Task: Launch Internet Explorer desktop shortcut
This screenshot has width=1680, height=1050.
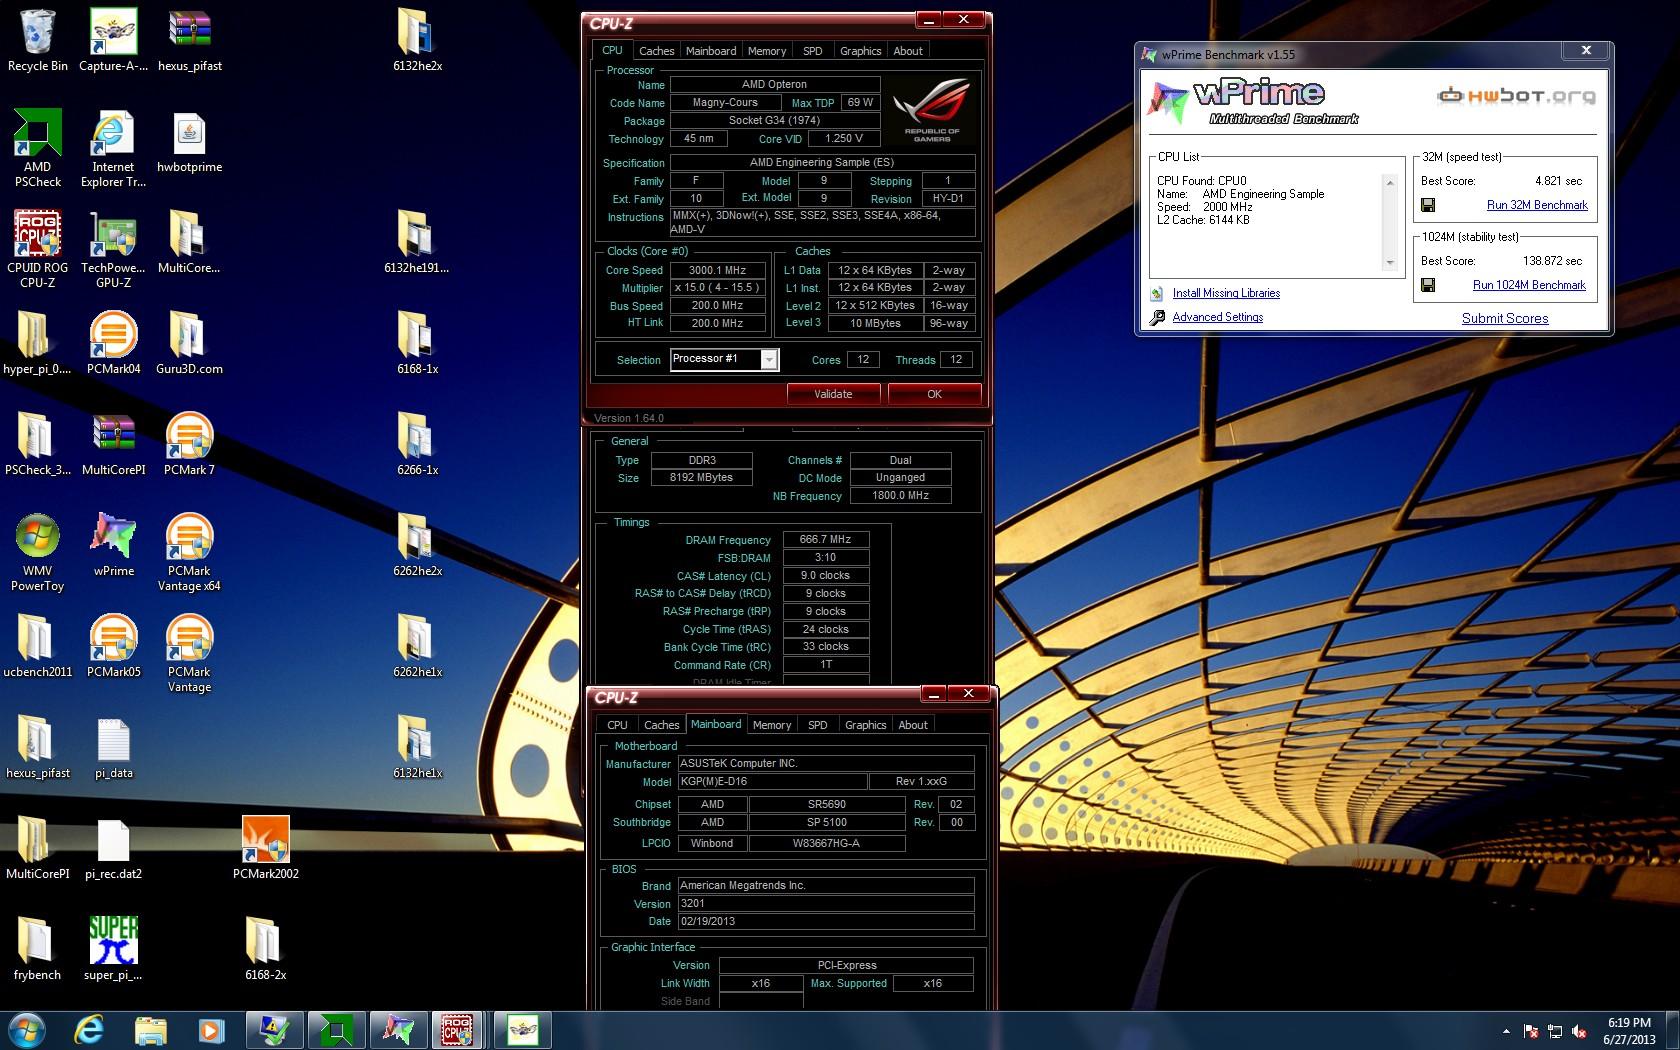Action: (x=113, y=148)
